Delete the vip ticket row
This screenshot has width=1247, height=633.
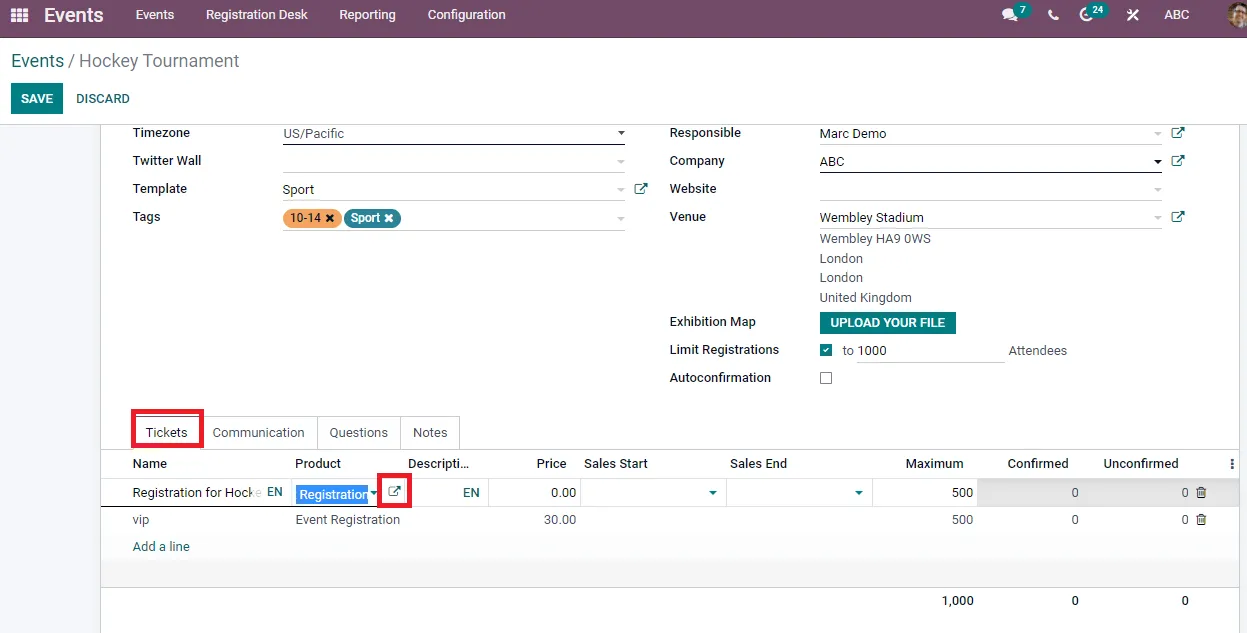(1201, 519)
